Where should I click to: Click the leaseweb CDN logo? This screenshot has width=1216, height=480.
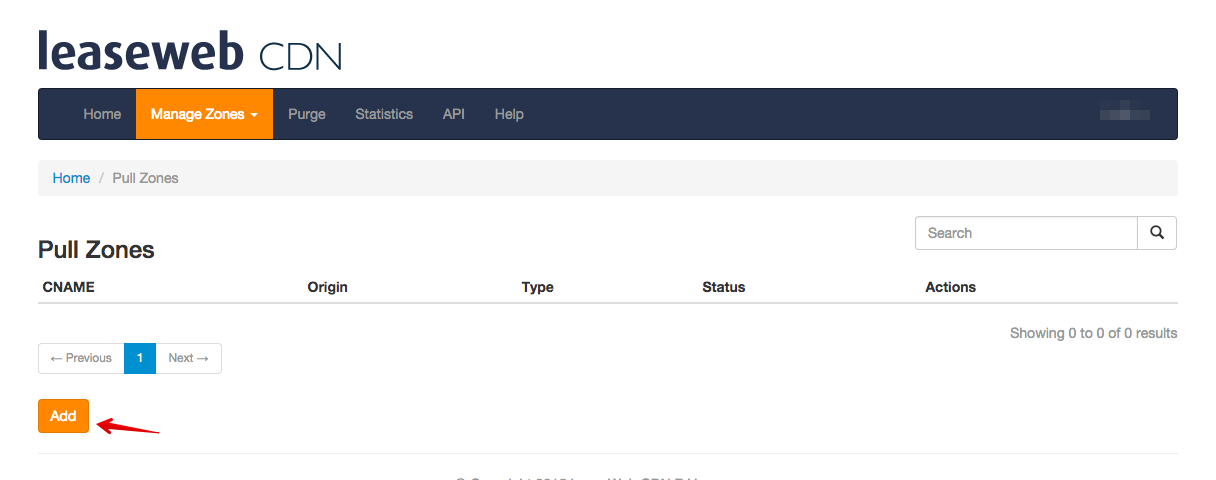[x=190, y=52]
